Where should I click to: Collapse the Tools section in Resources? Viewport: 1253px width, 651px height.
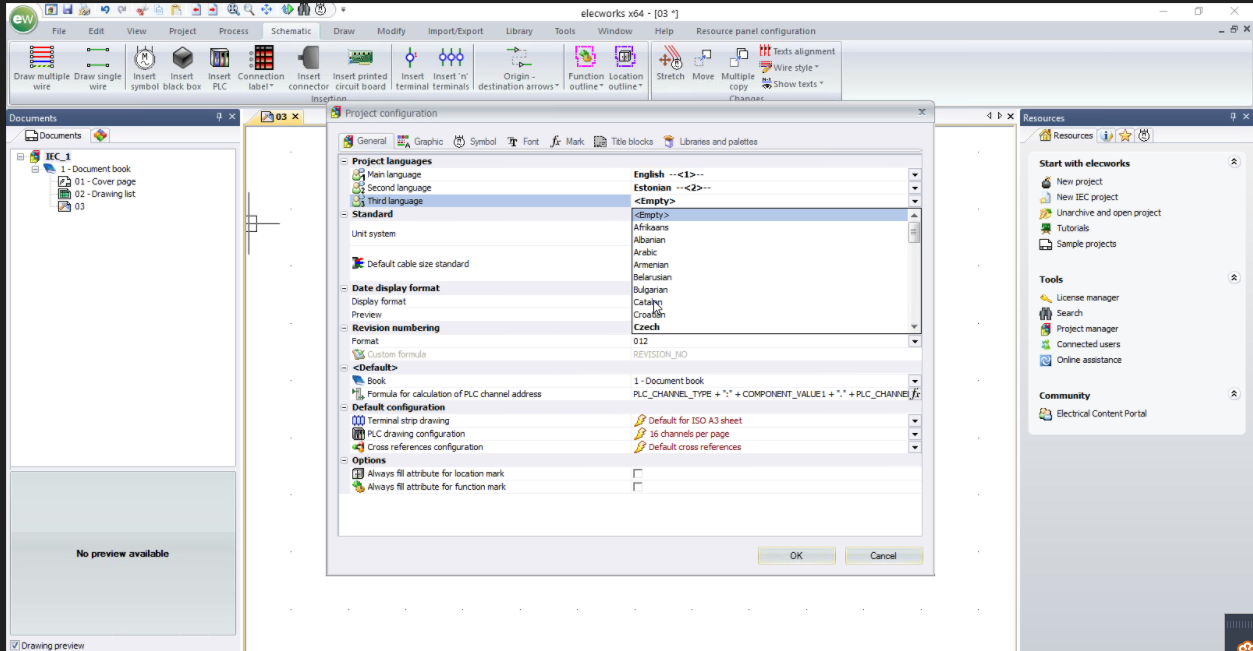[x=1233, y=279]
